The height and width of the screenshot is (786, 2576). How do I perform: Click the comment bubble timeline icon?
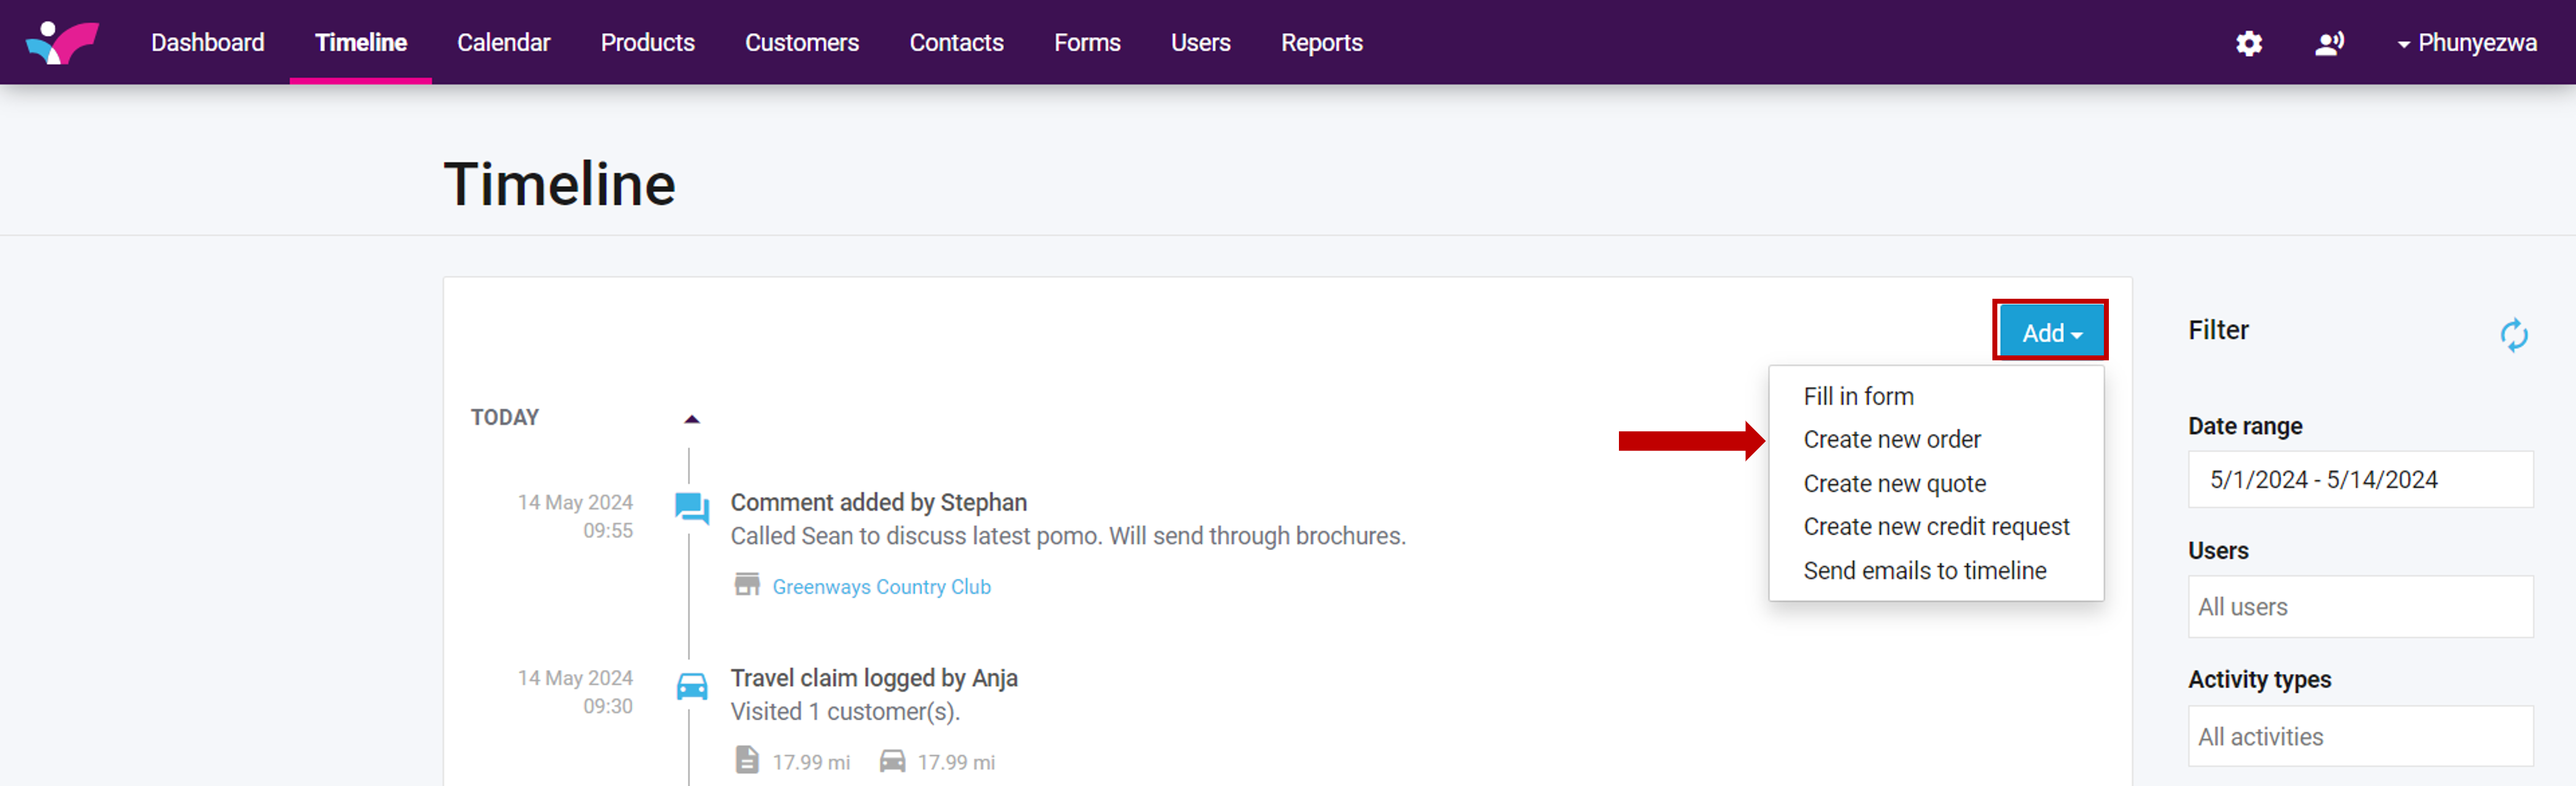(x=691, y=508)
